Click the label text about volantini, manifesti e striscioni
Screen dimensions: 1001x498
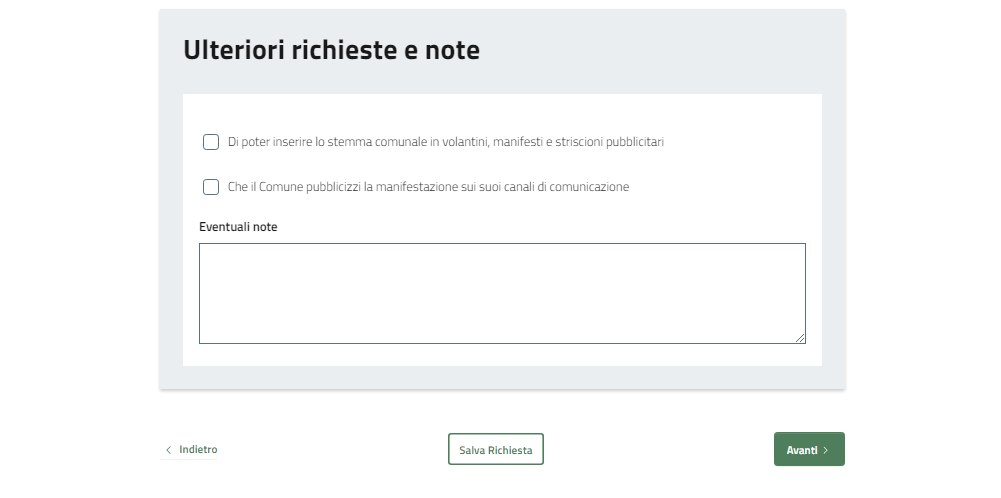[x=446, y=142]
